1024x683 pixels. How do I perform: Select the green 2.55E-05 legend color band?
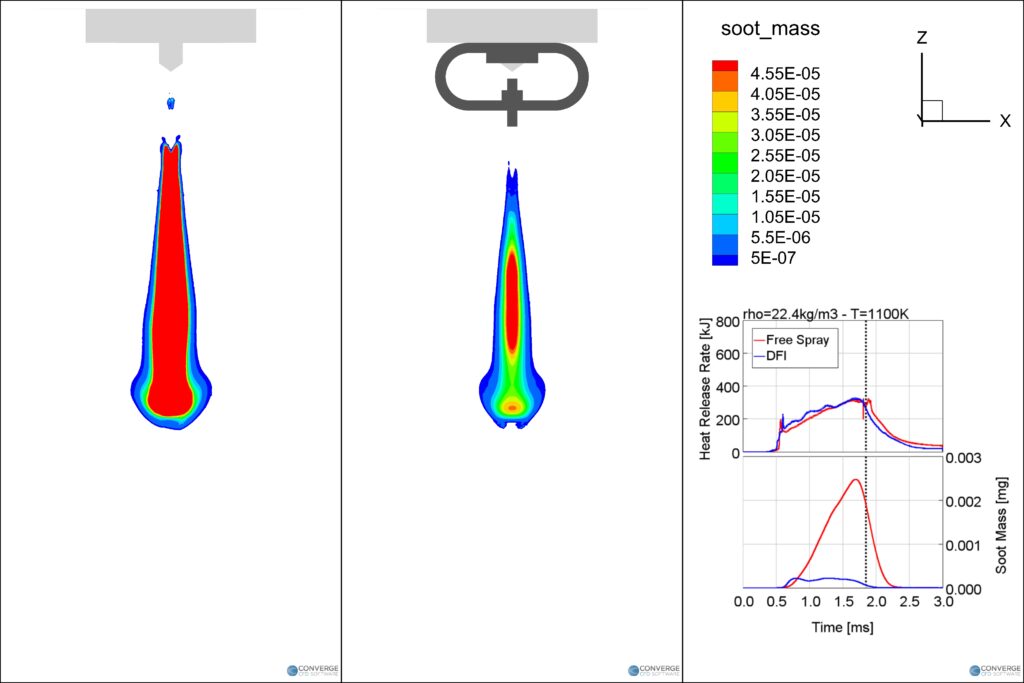pos(723,155)
